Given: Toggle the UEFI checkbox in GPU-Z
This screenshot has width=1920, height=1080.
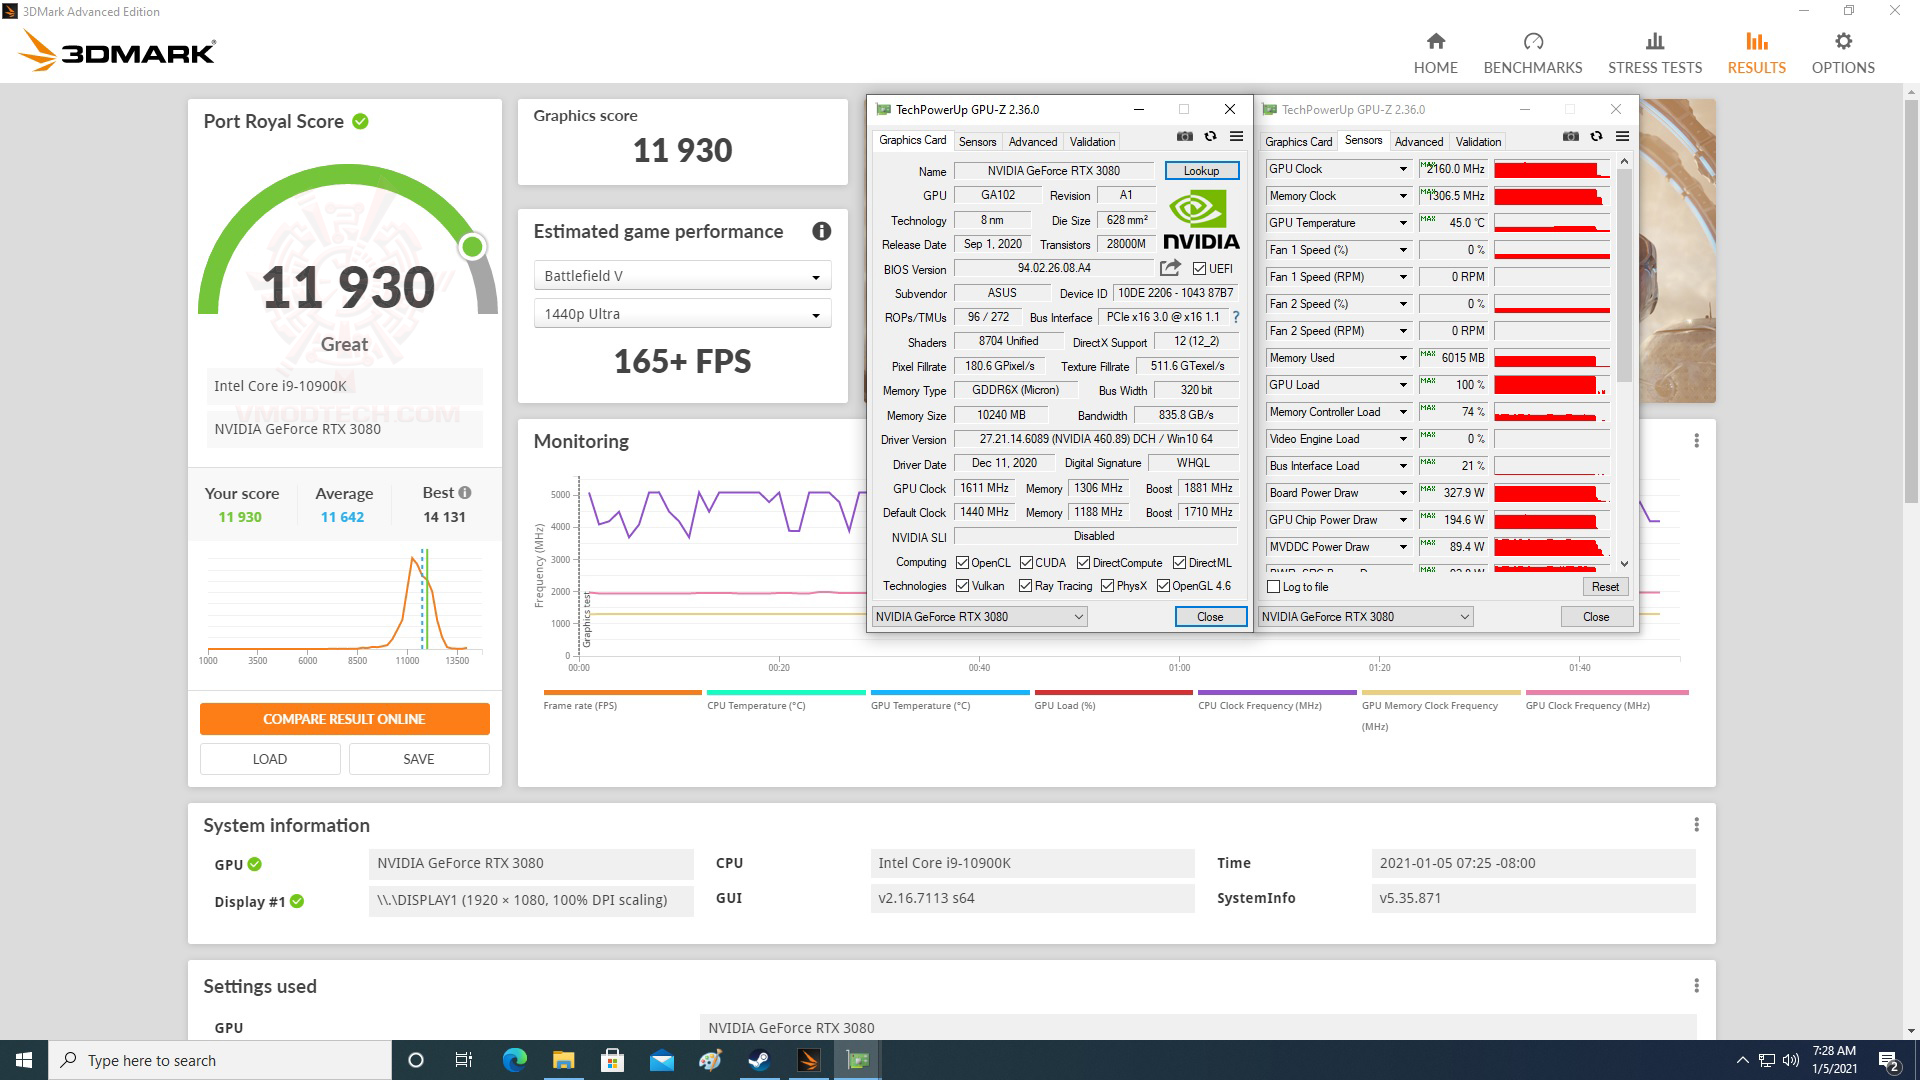Looking at the screenshot, I should pyautogui.click(x=1198, y=268).
